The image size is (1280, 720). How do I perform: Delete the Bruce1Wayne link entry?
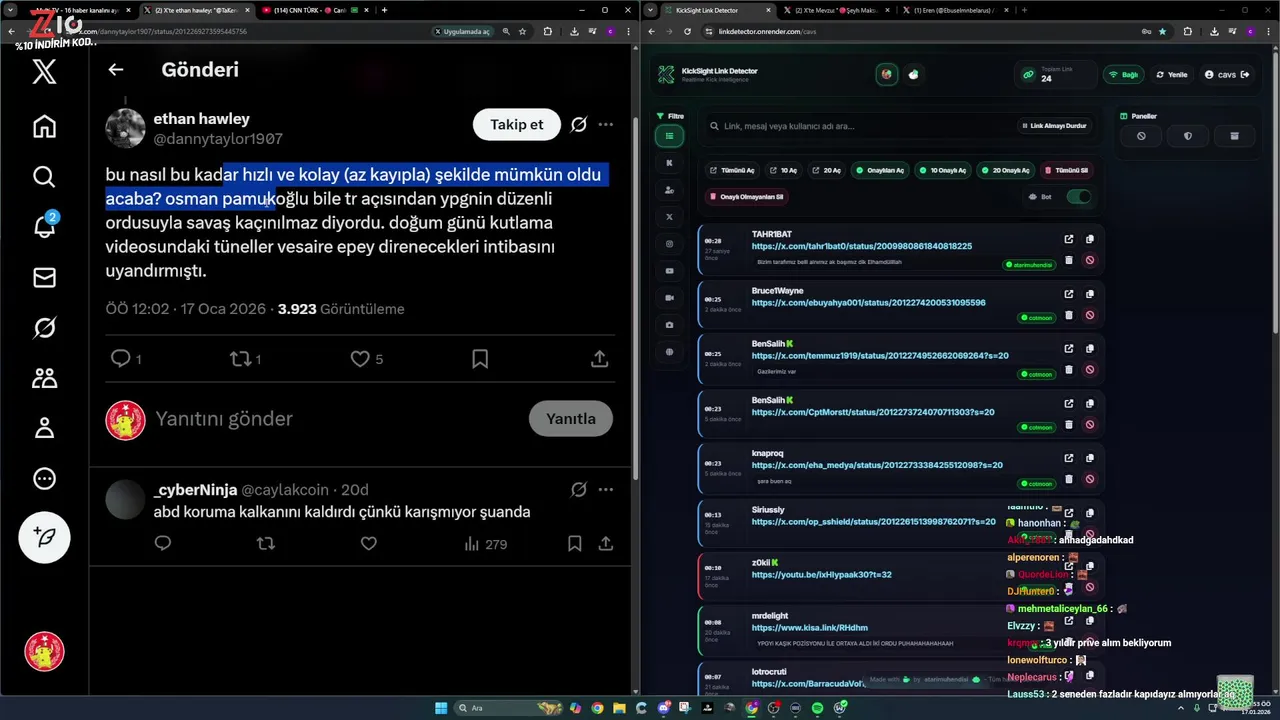click(x=1069, y=315)
